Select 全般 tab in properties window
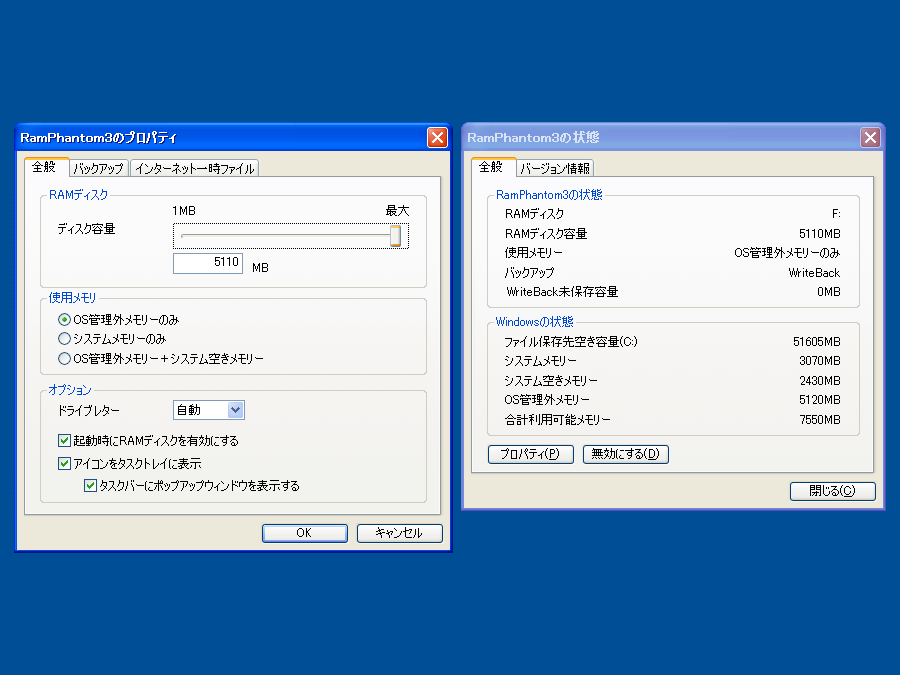 45,167
